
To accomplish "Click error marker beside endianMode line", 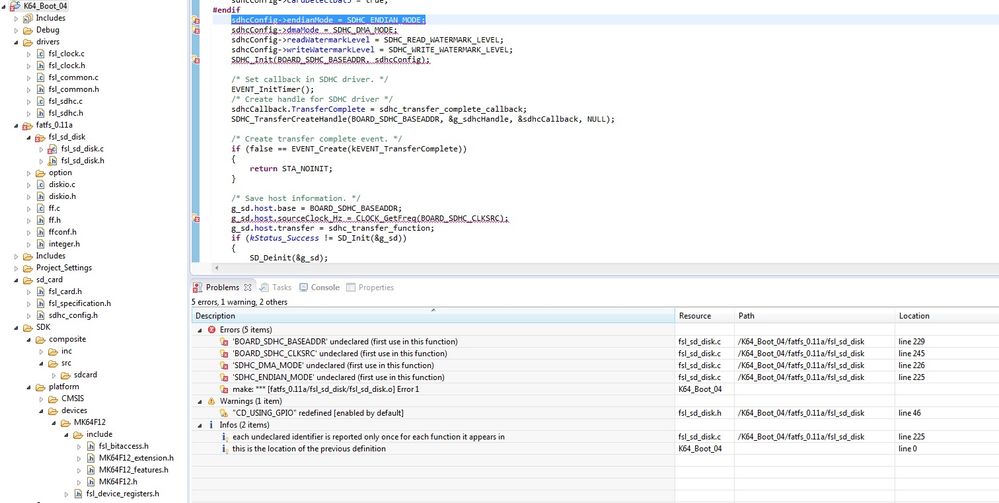I will (196, 20).
